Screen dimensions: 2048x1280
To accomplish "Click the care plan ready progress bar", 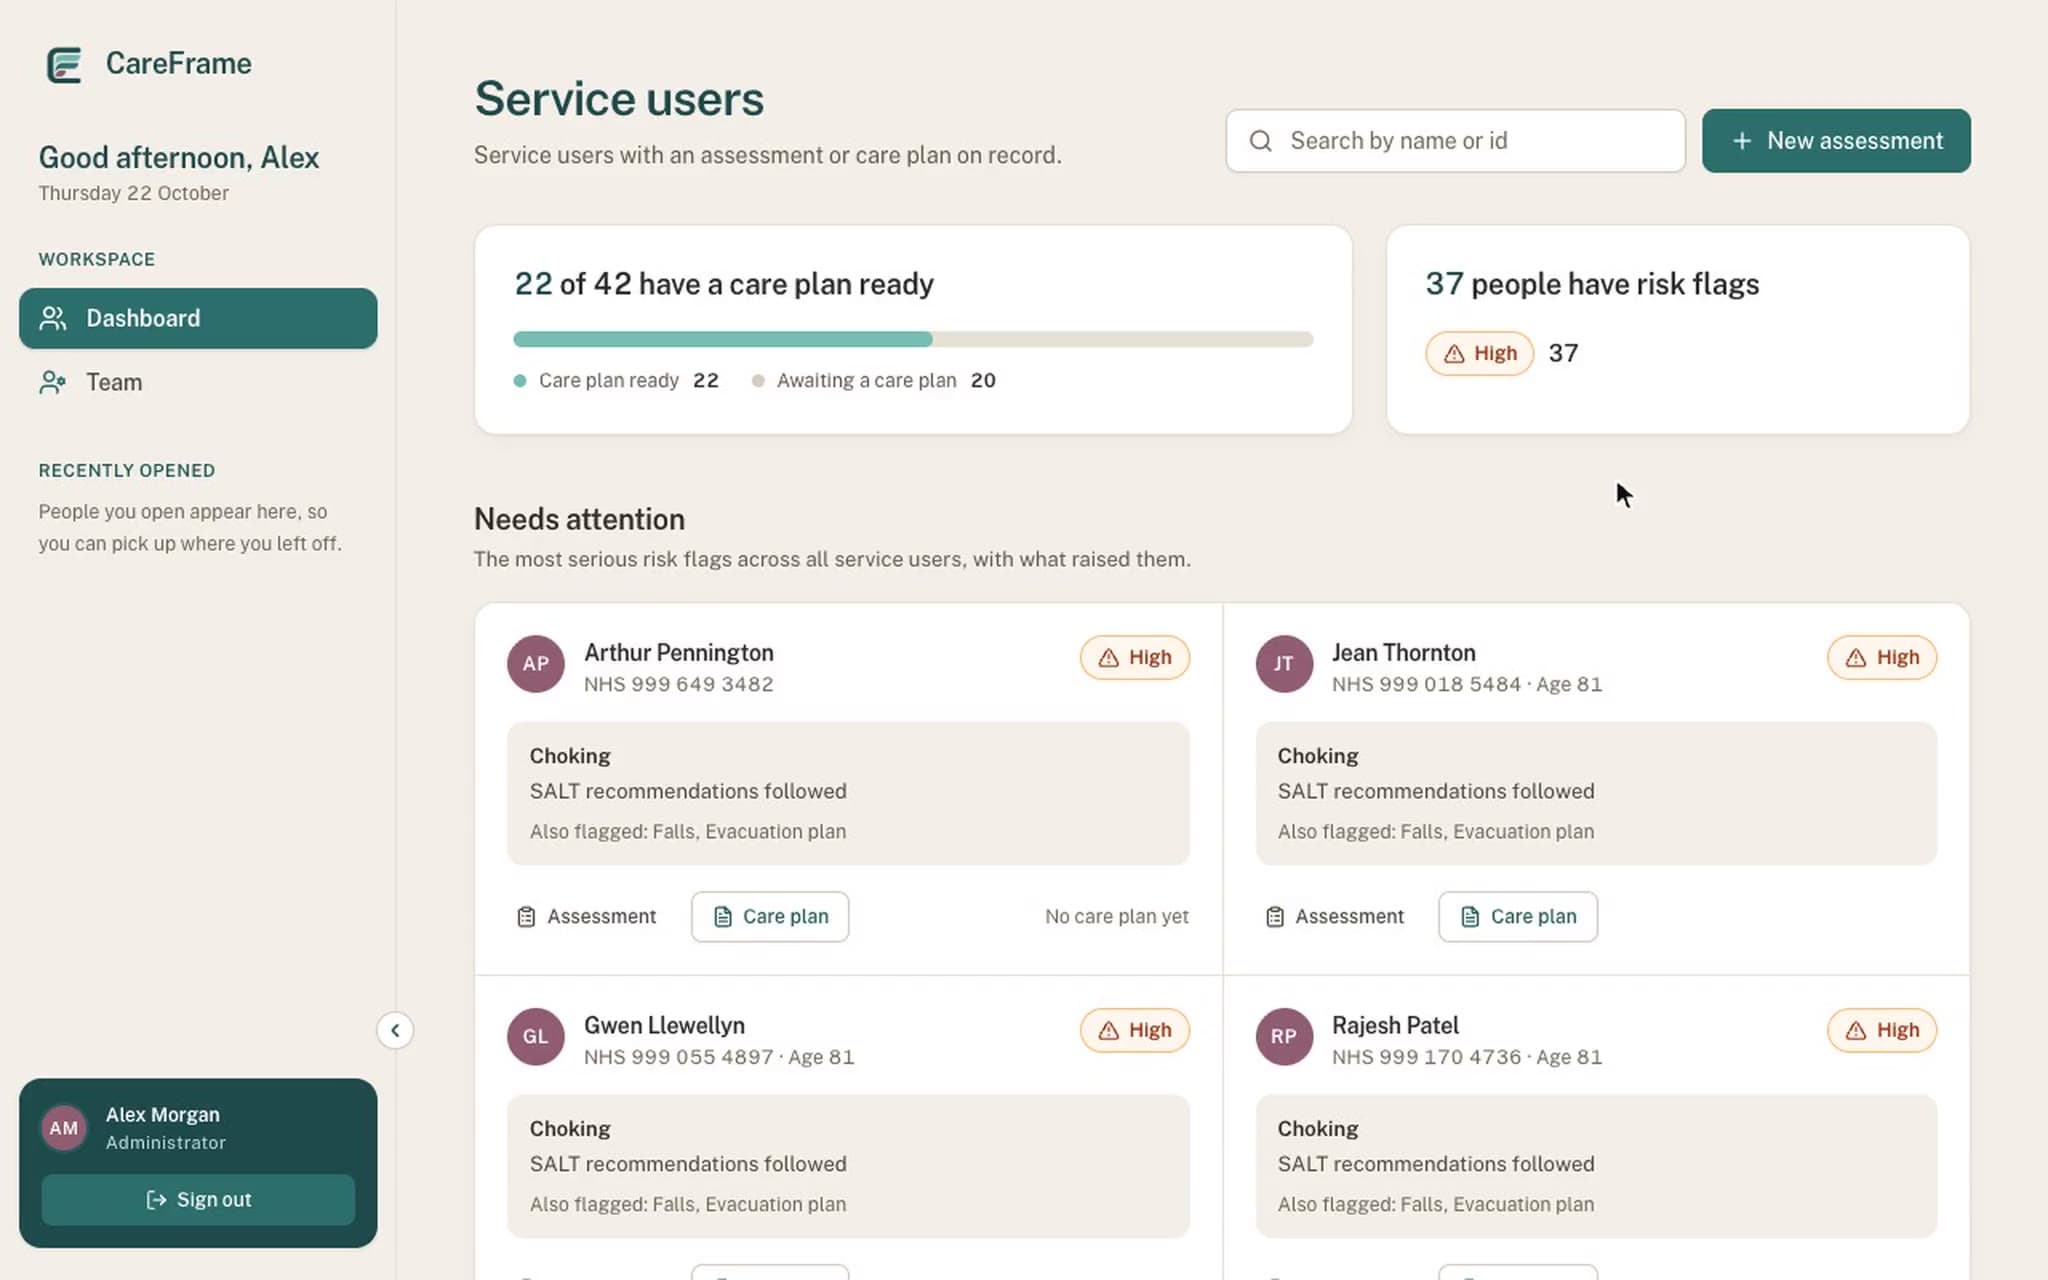I will click(913, 339).
